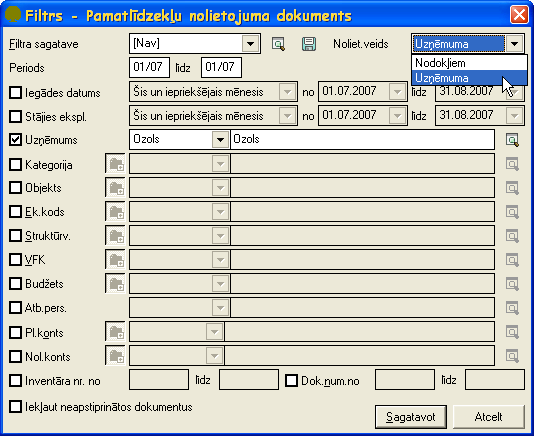Tick Iekļaut neapstiprinātos dokumentus checkbox

click(x=16, y=406)
